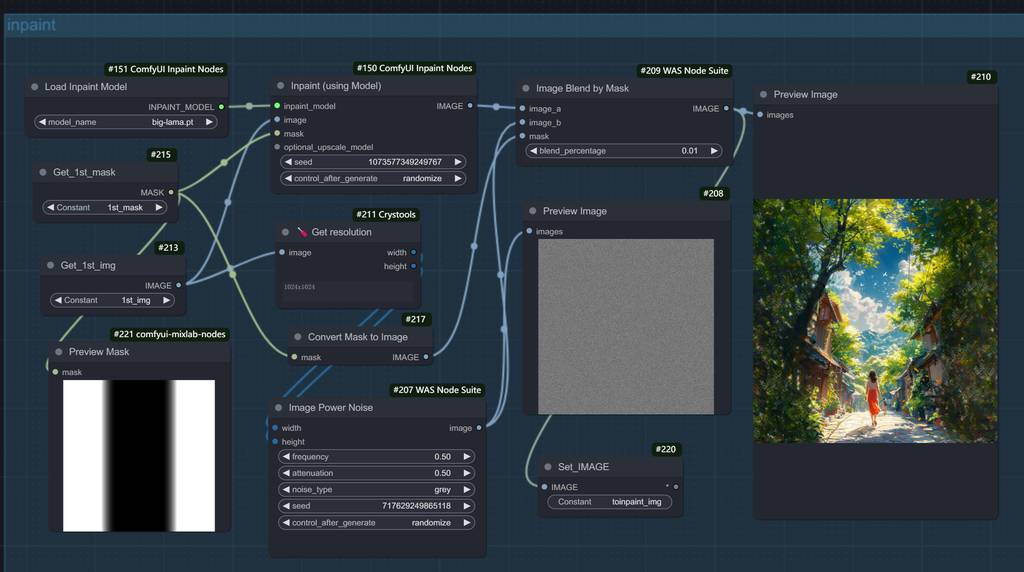This screenshot has width=1024, height=572.
Task: Open the model_name big-lama.pt selector
Action: (x=126, y=122)
